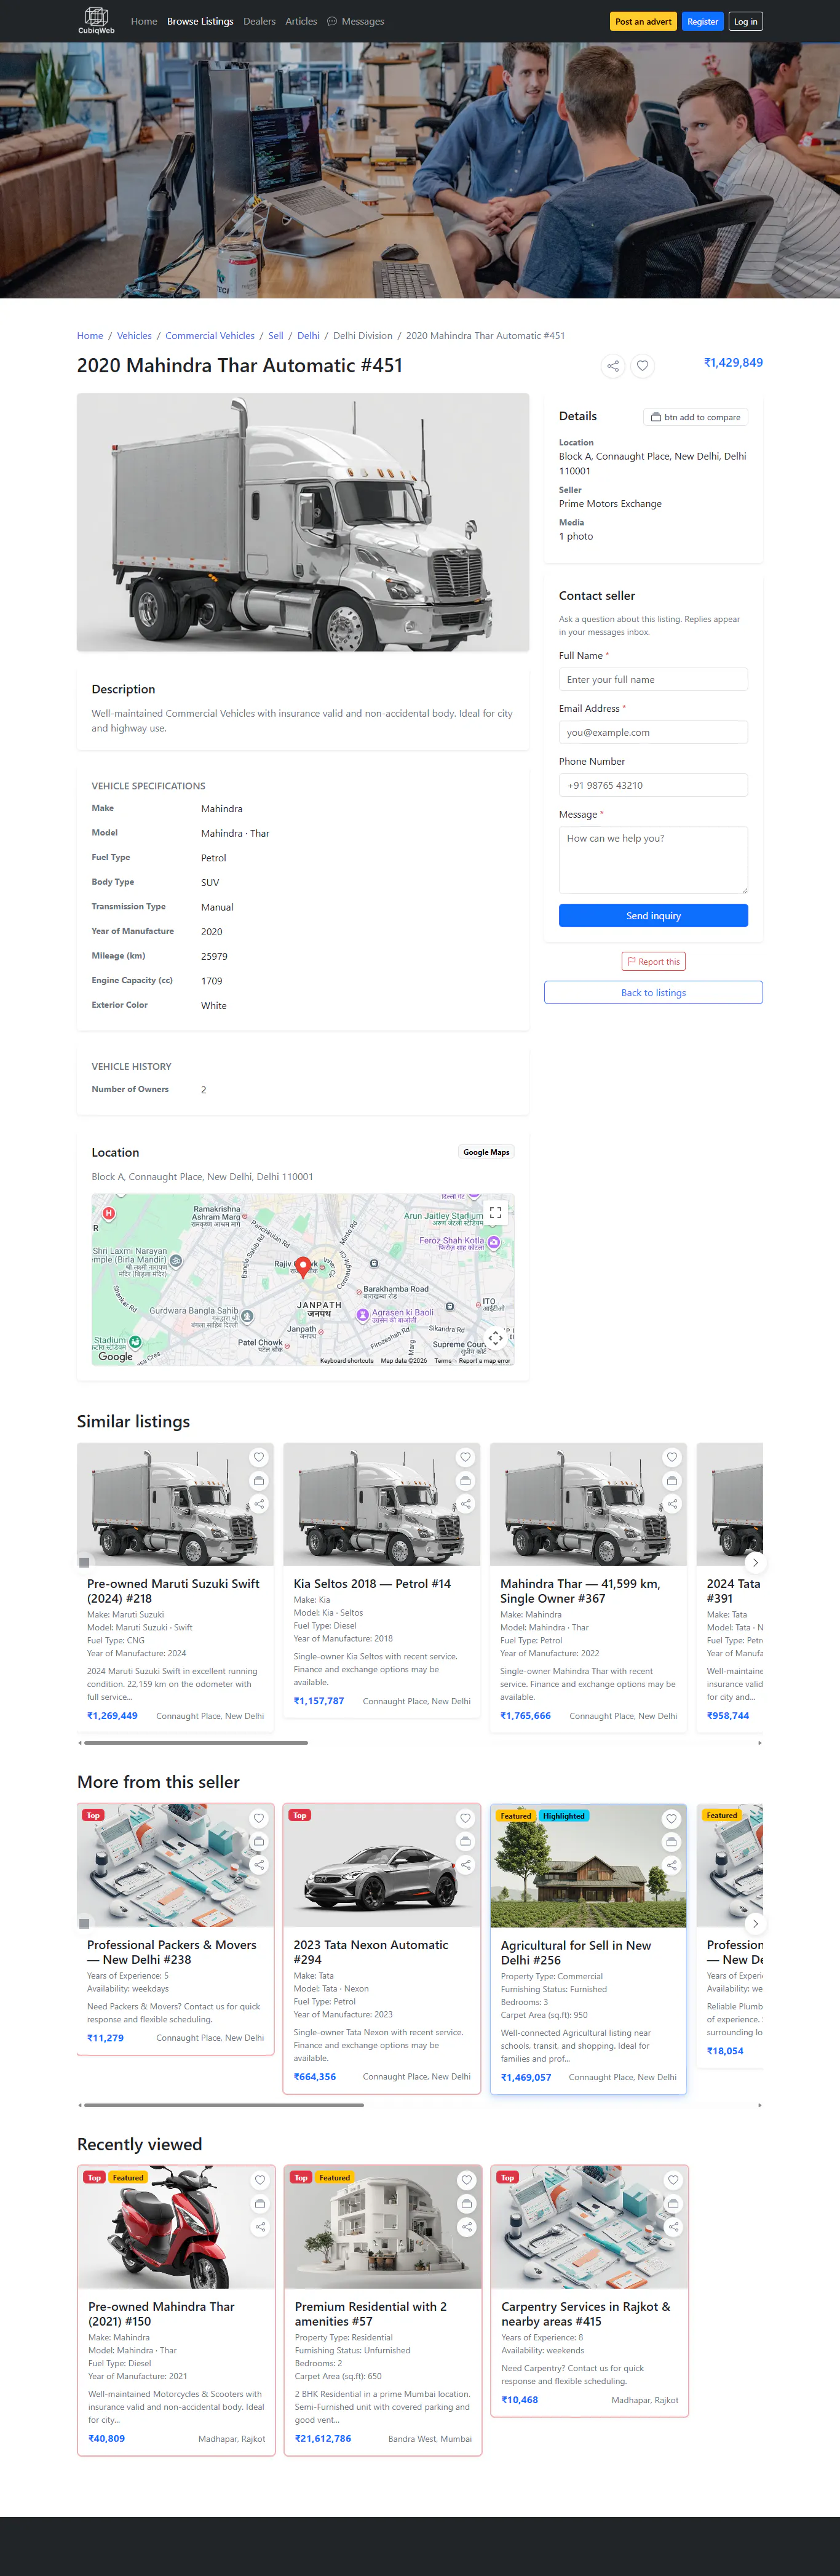
Task: Open Home in top navigation
Action: coord(144,21)
